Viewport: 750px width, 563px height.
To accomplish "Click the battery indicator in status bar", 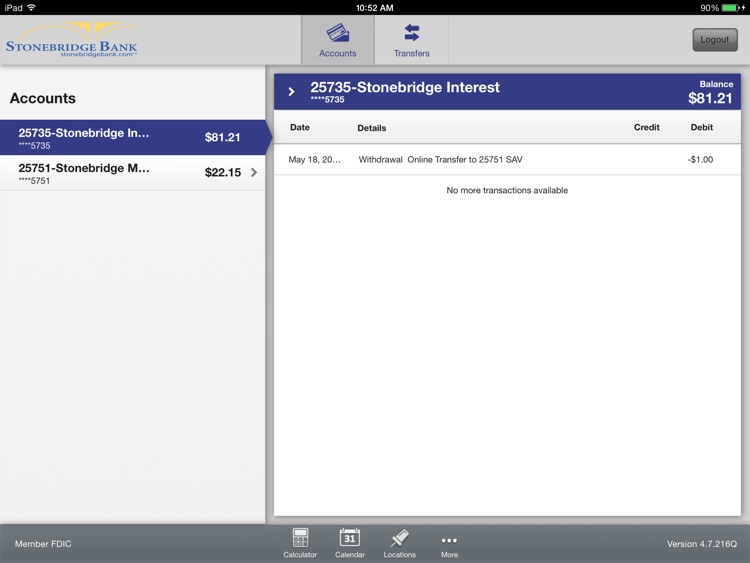I will pos(730,8).
